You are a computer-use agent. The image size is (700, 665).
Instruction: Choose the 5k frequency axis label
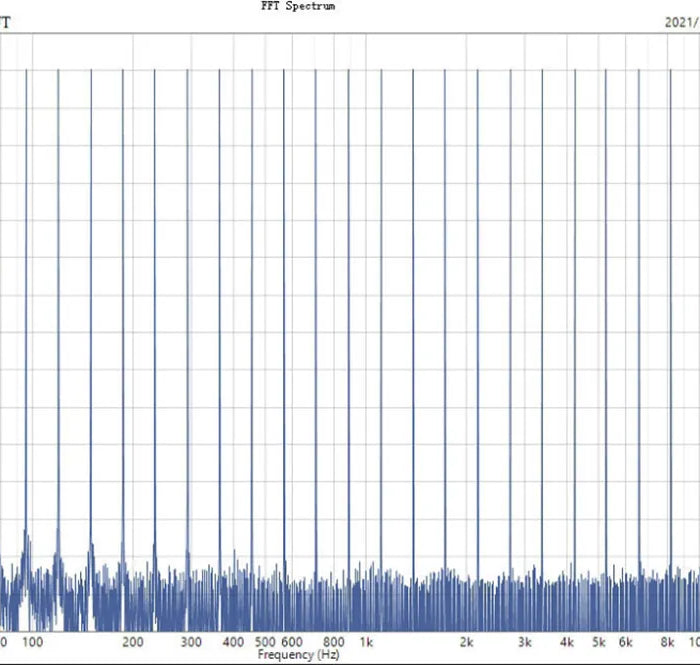[x=599, y=642]
